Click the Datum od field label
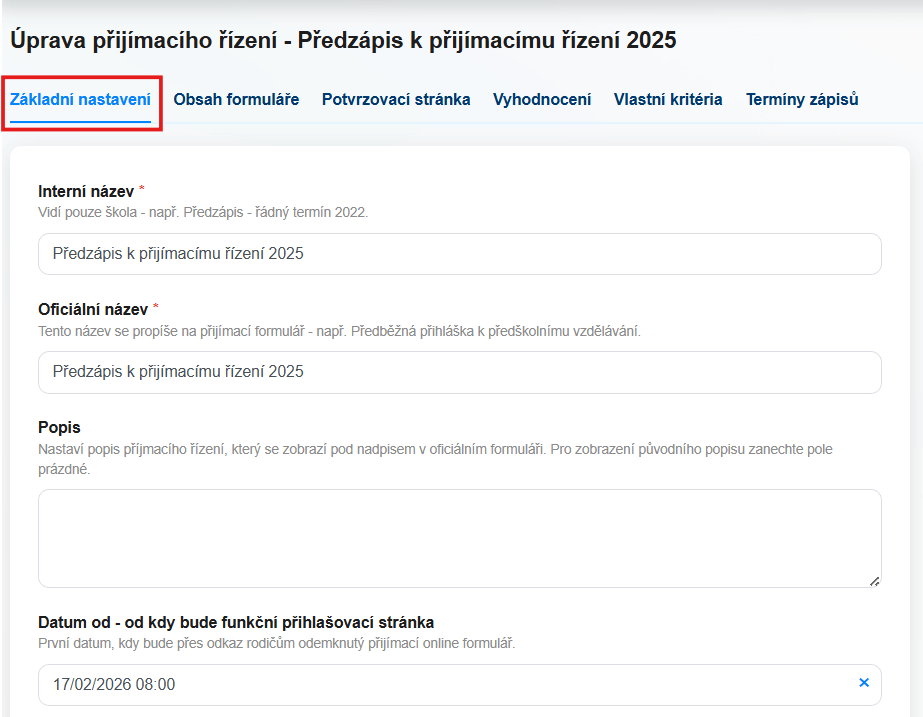 236,622
